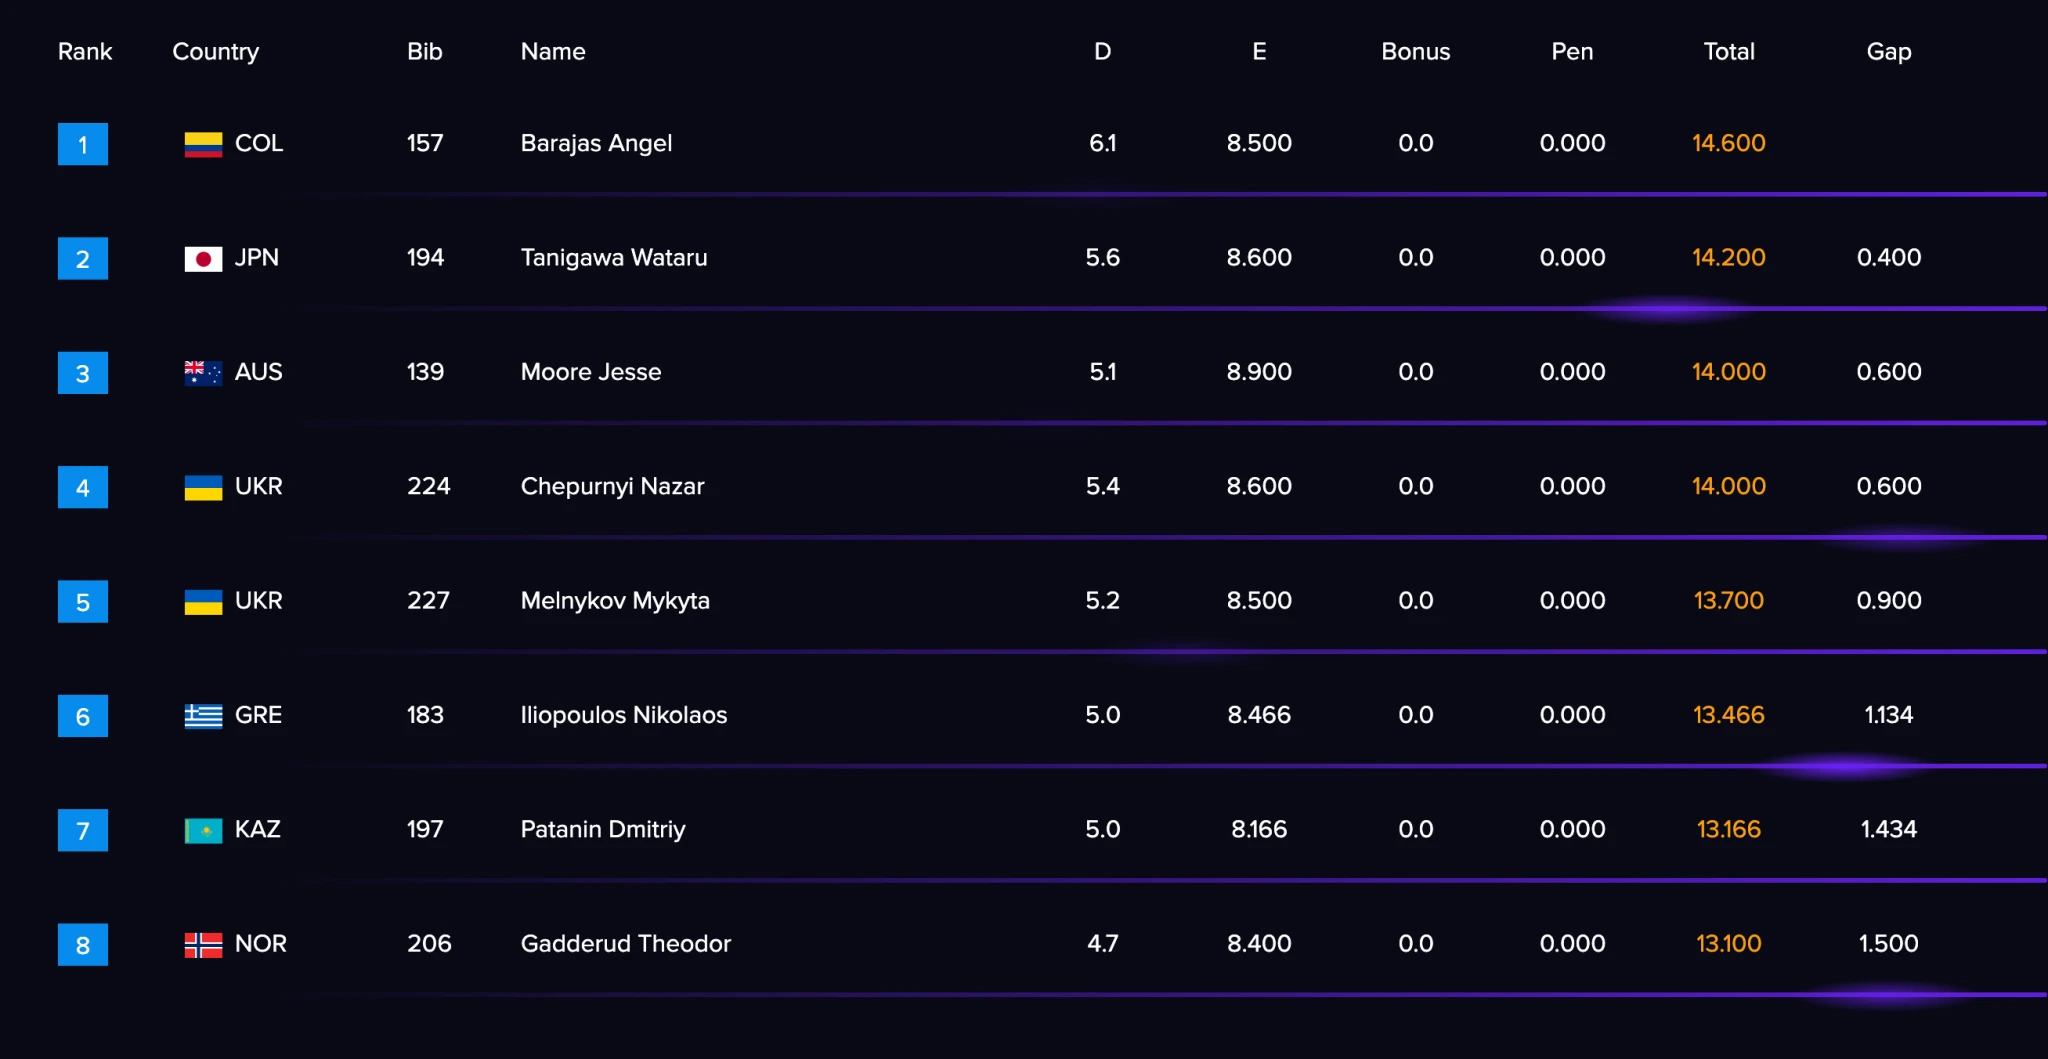Image resolution: width=2048 pixels, height=1059 pixels.
Task: Click the Gap column header
Action: click(x=1888, y=52)
